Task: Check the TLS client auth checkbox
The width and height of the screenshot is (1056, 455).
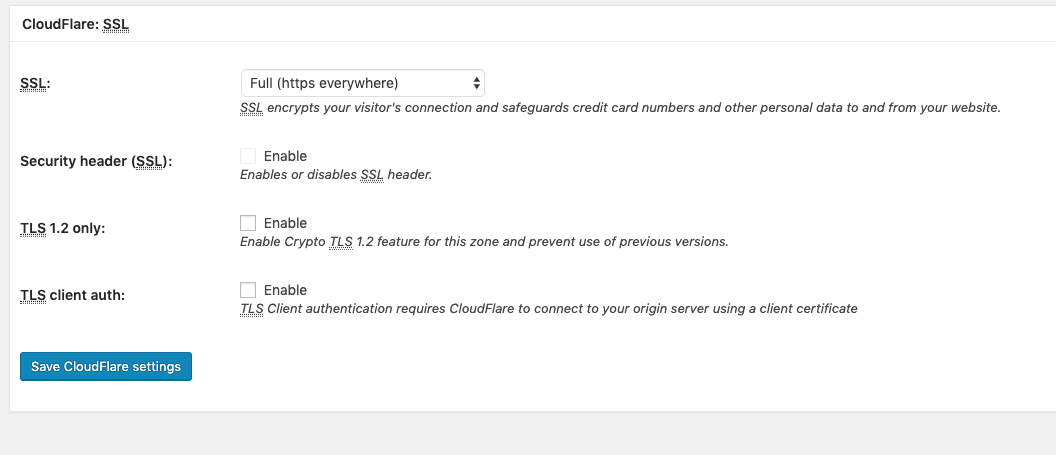Action: (248, 290)
